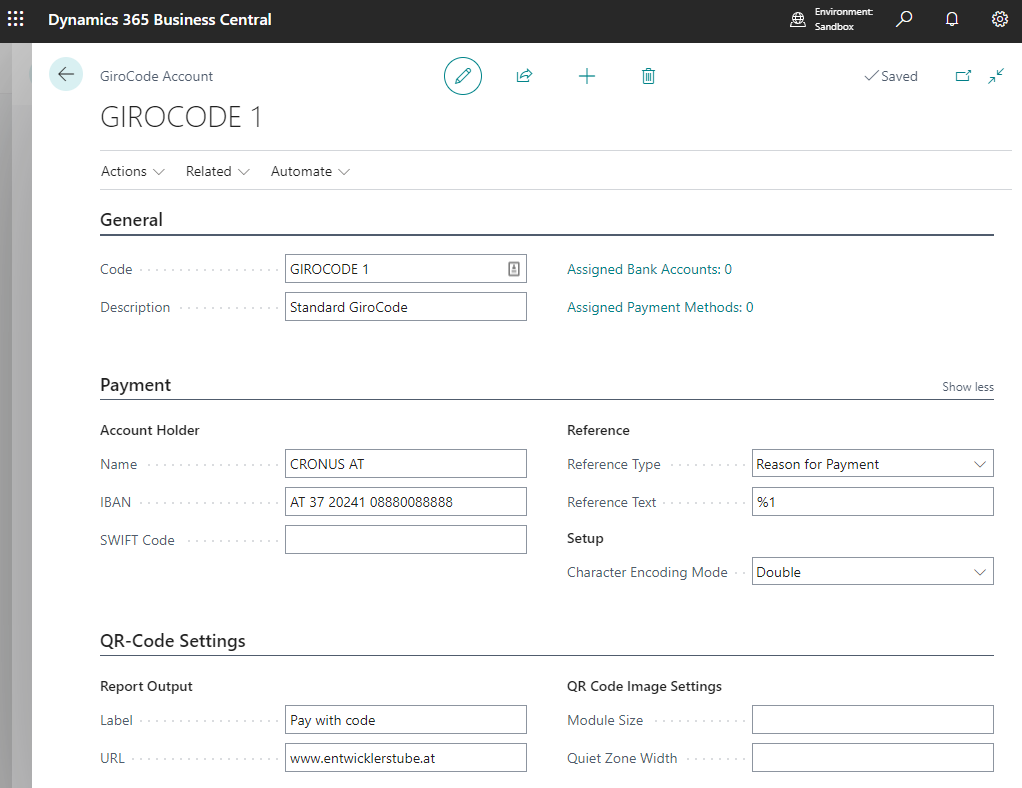Click the collapse page arrows icon
The width and height of the screenshot is (1022, 788).
point(996,76)
